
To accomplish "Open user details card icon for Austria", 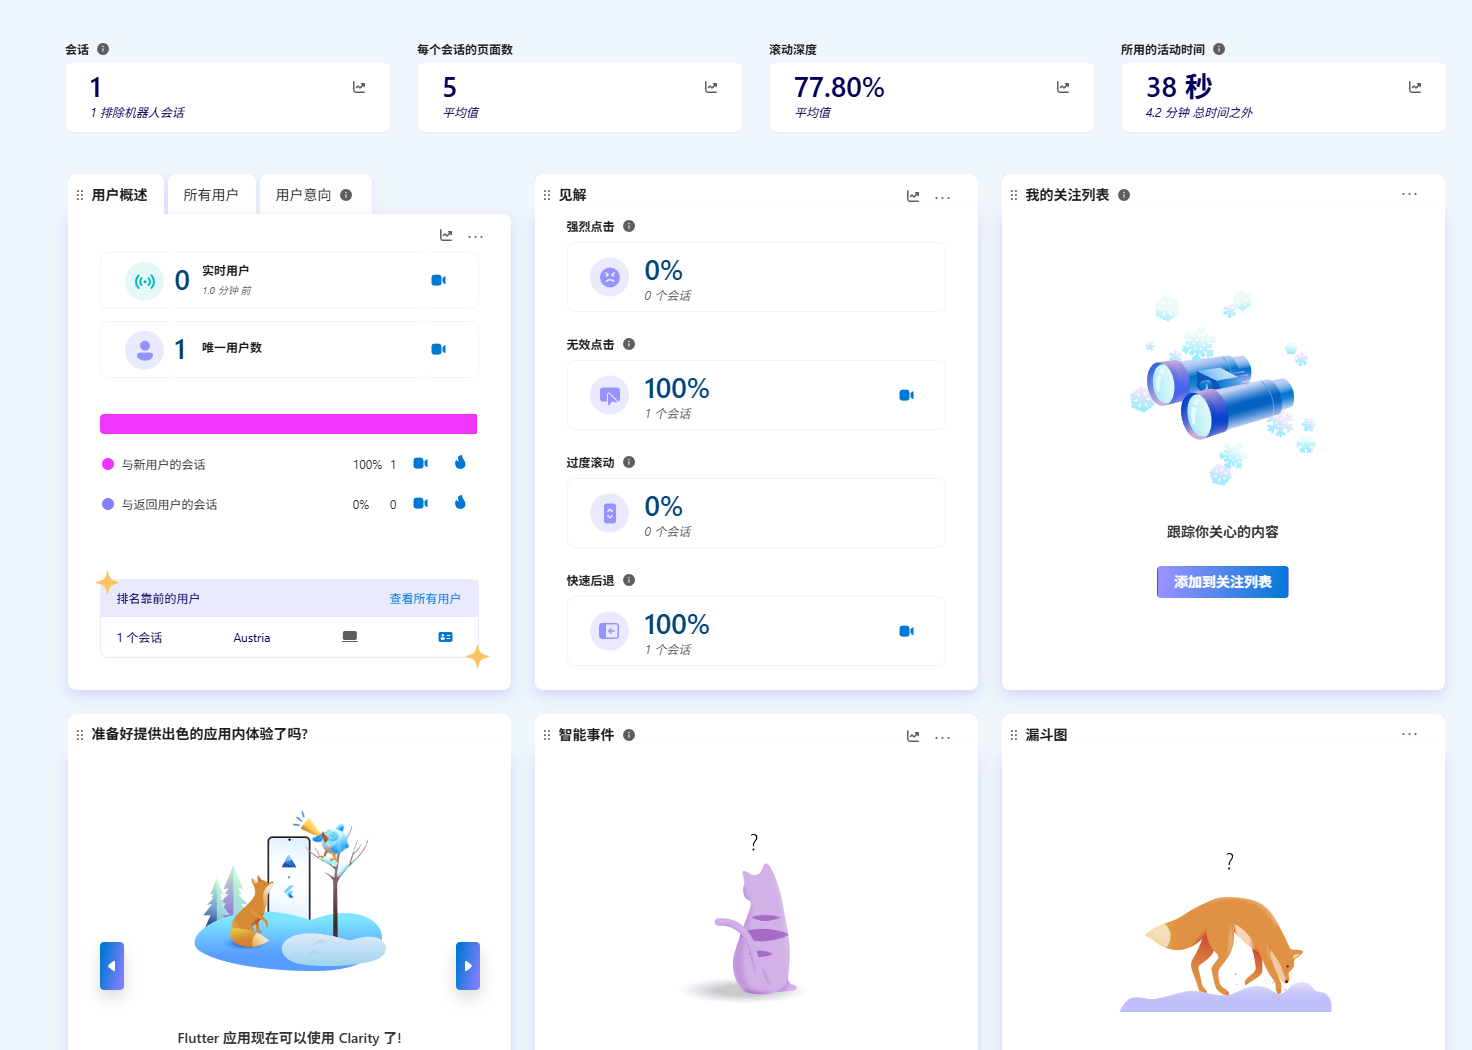I will 445,637.
